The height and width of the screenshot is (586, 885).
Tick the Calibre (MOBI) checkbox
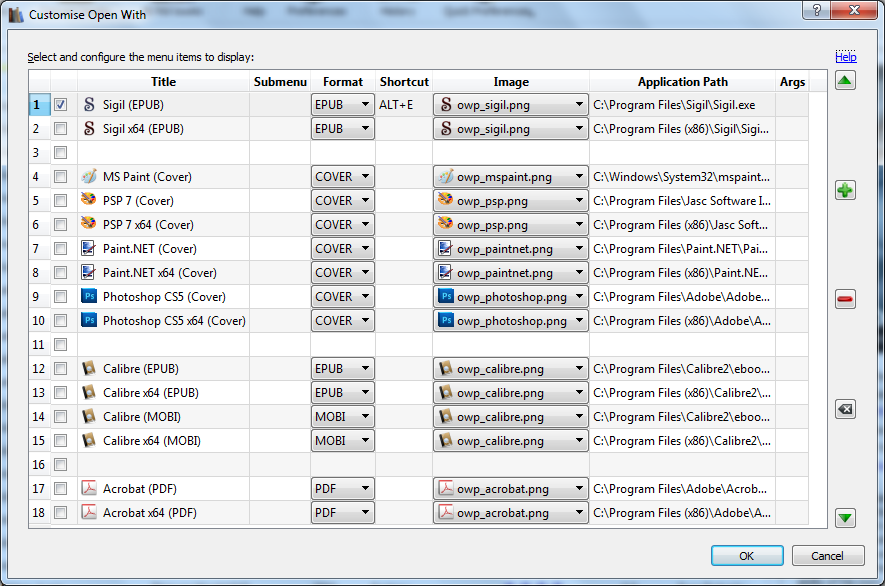click(x=60, y=417)
